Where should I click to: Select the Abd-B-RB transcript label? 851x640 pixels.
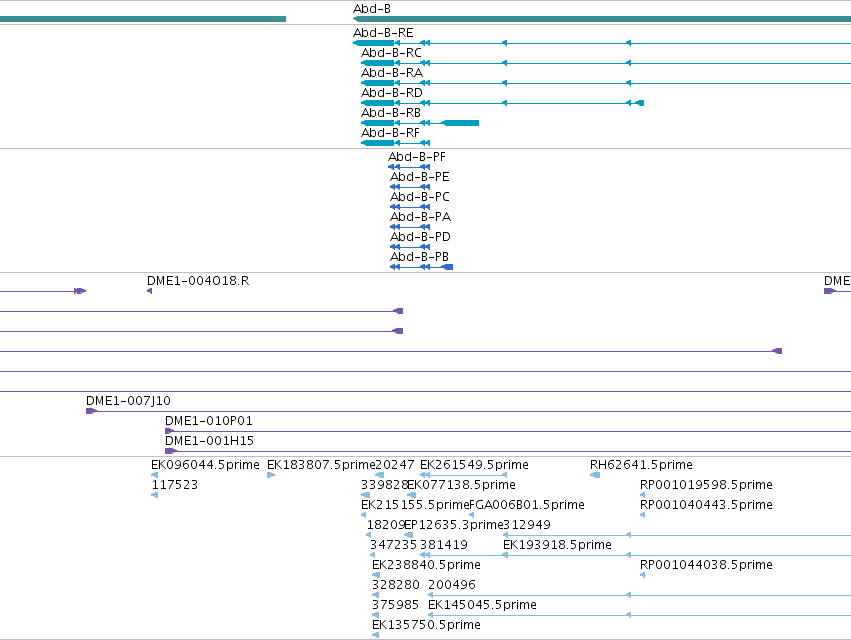click(391, 113)
